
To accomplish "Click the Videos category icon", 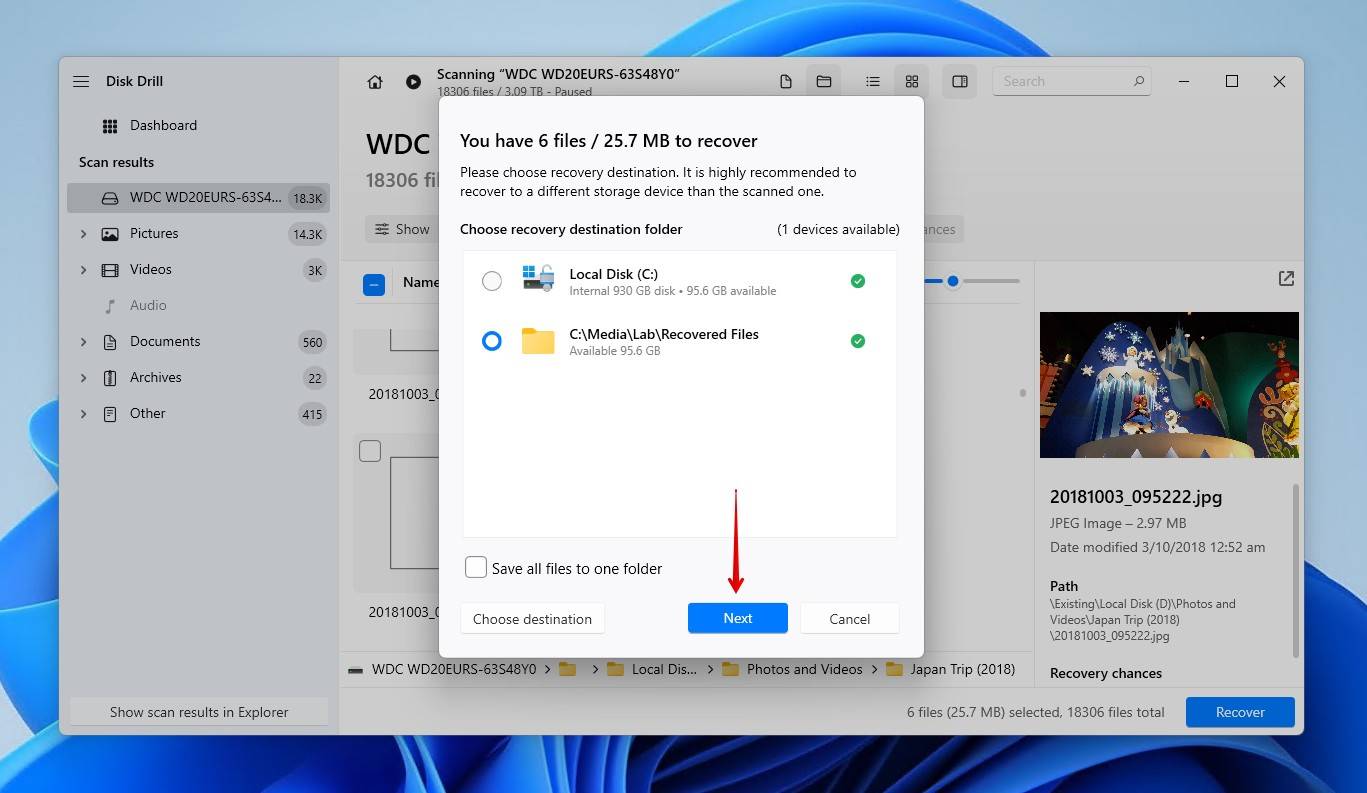I will [110, 270].
